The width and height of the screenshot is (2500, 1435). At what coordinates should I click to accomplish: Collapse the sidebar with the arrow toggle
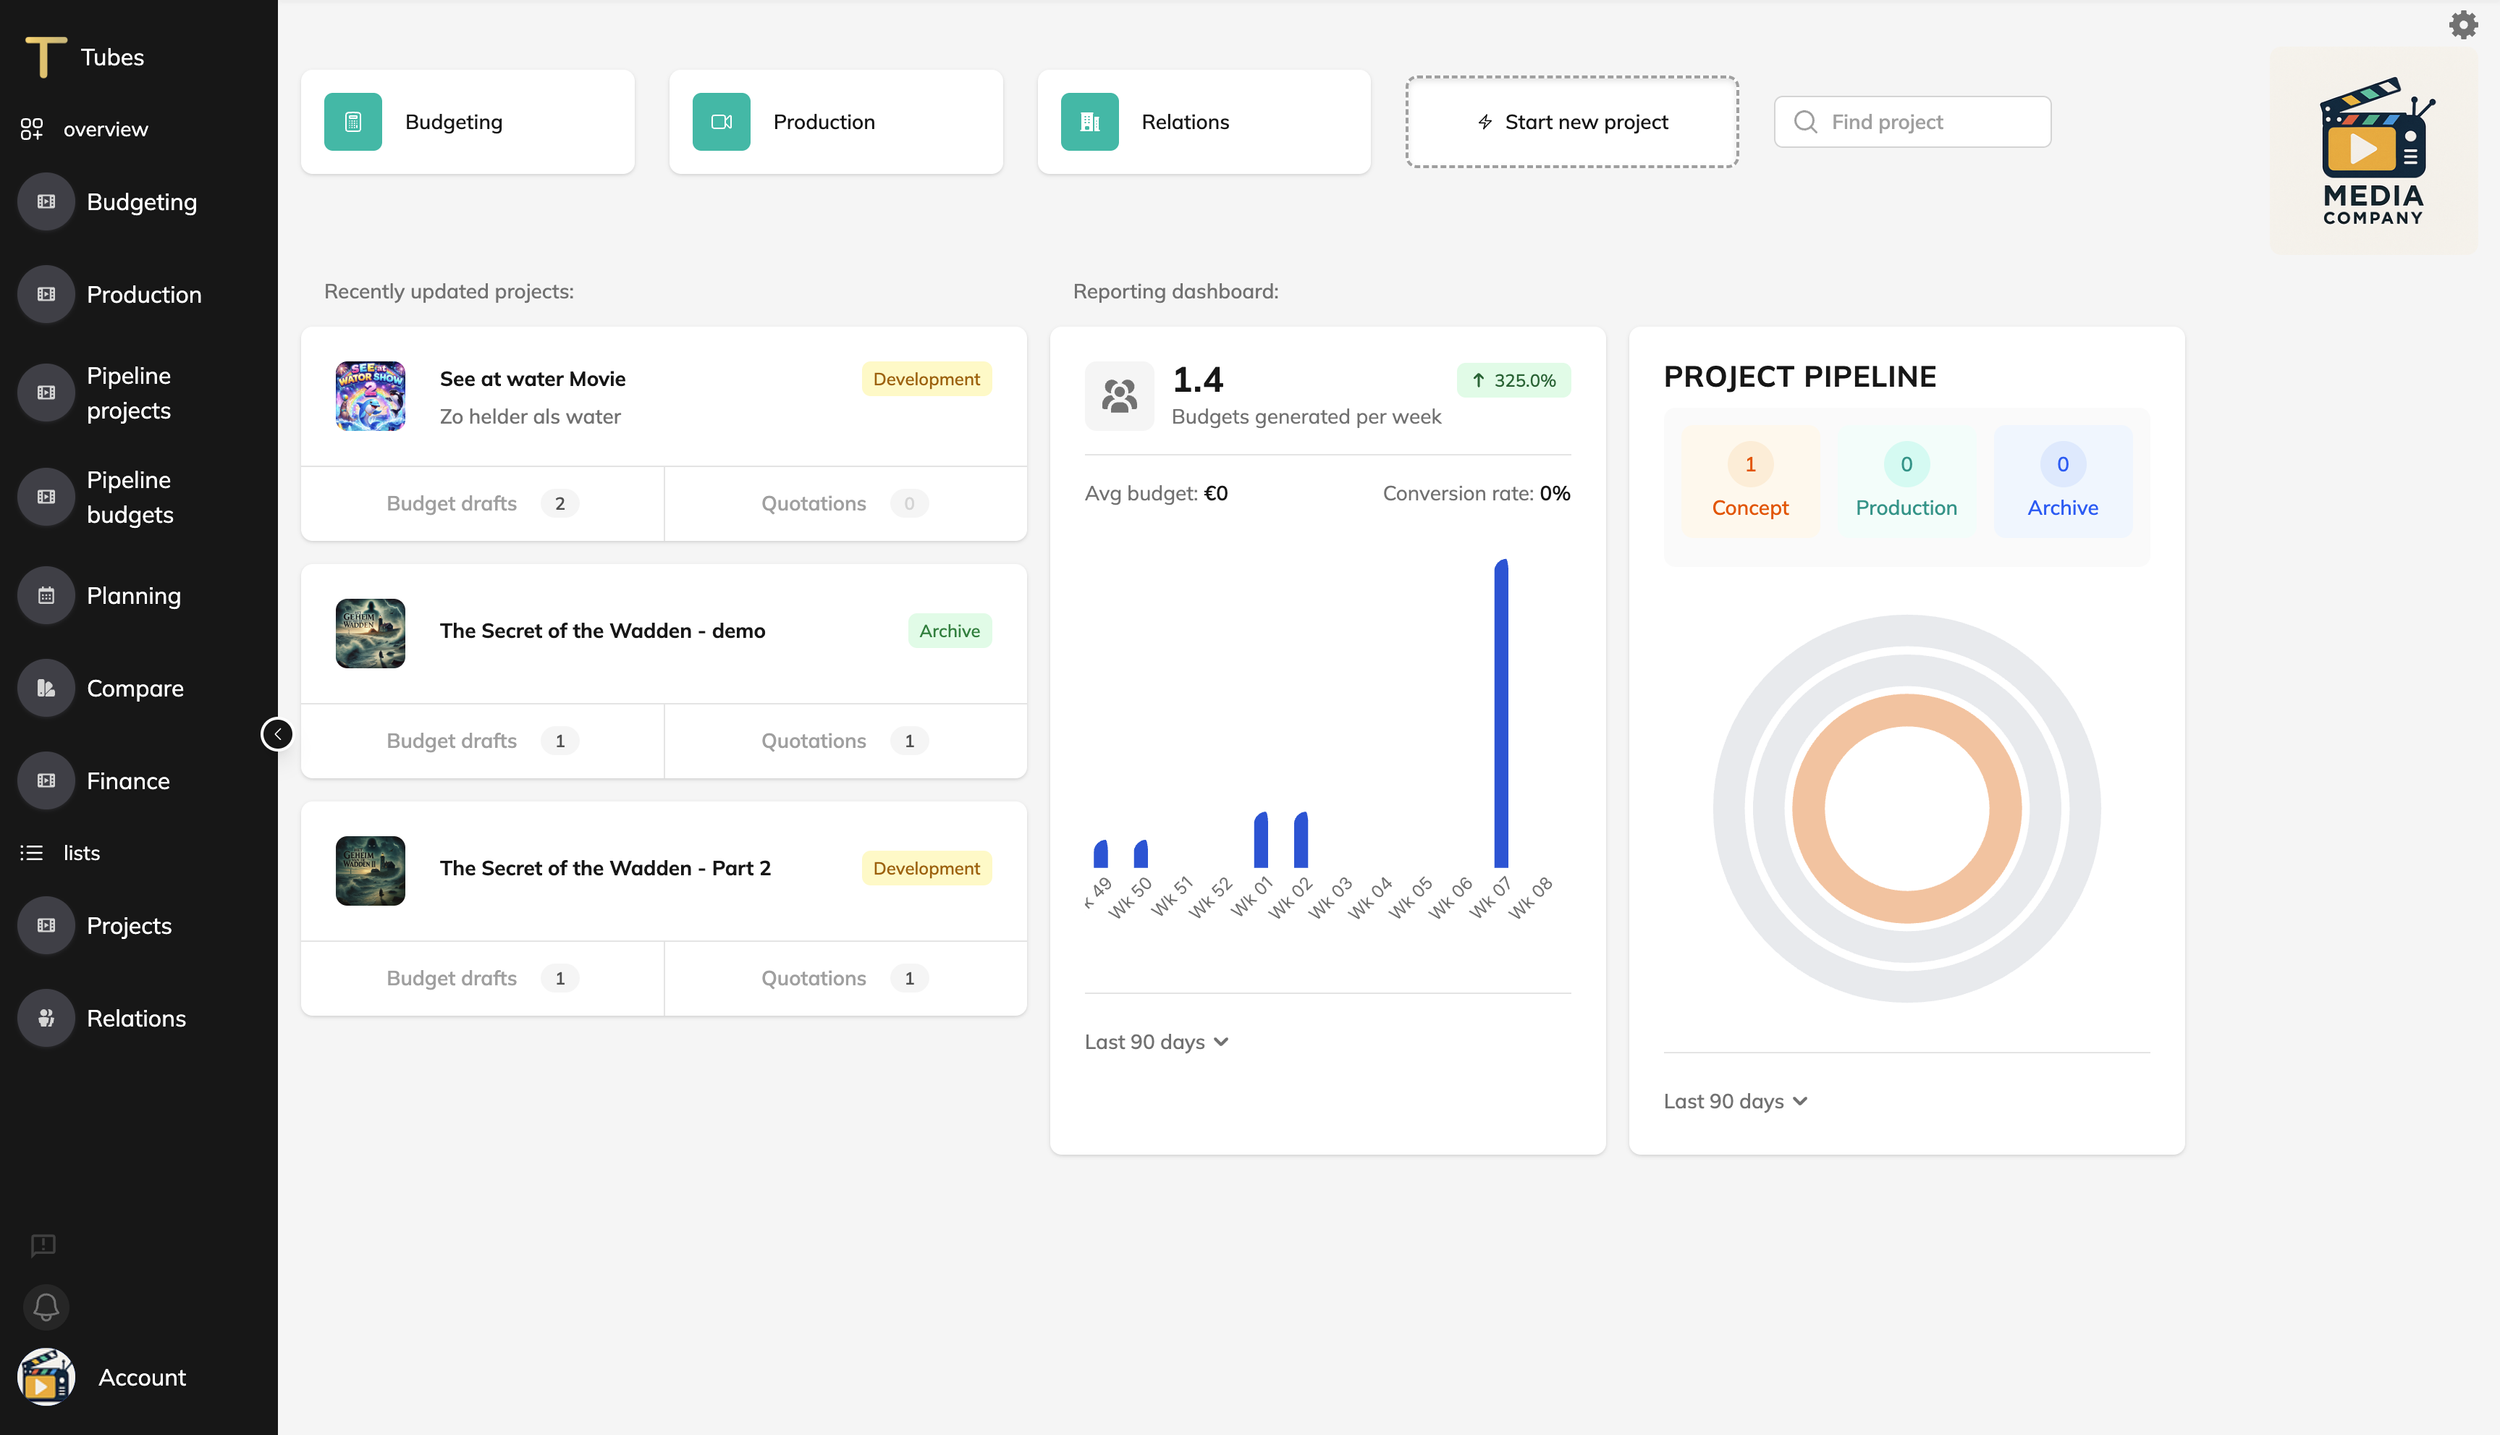pyautogui.click(x=277, y=734)
